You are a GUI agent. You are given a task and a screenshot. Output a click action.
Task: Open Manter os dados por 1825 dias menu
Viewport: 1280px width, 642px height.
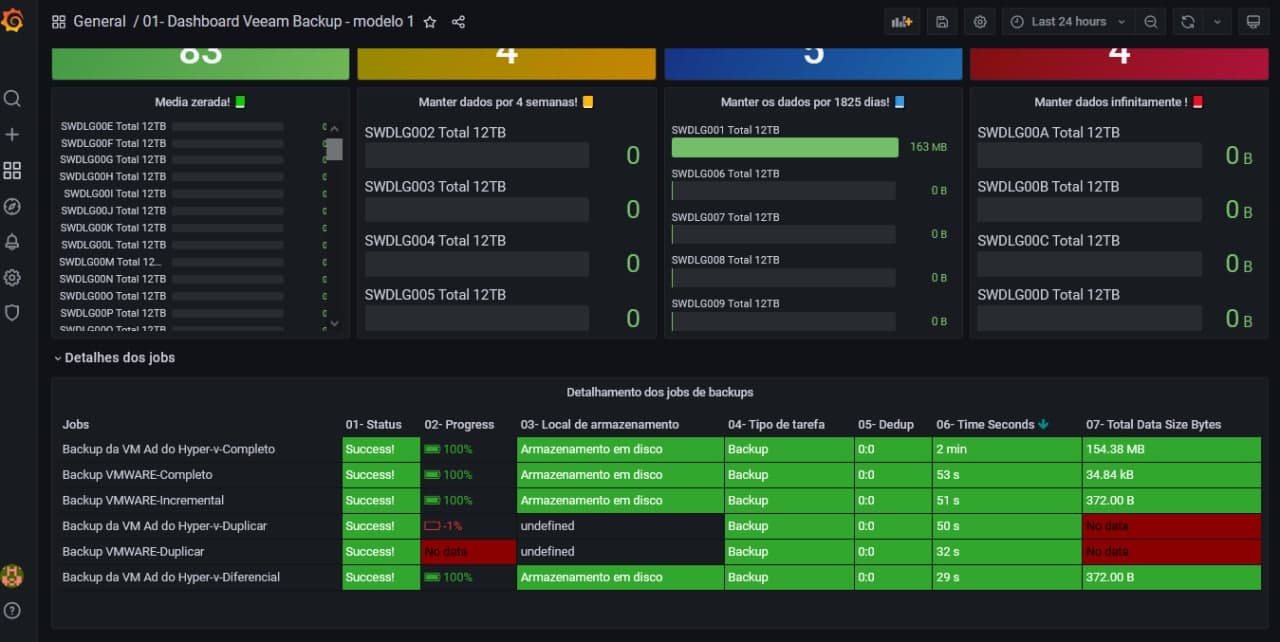tap(812, 102)
